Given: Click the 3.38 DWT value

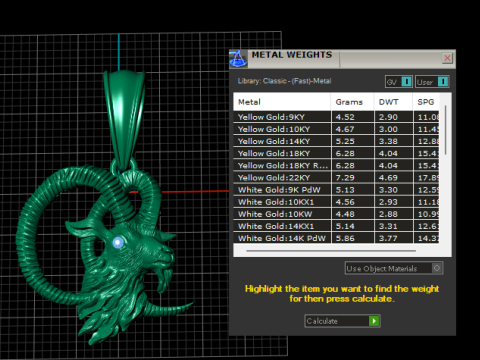Looking at the screenshot, I should pyautogui.click(x=388, y=141).
